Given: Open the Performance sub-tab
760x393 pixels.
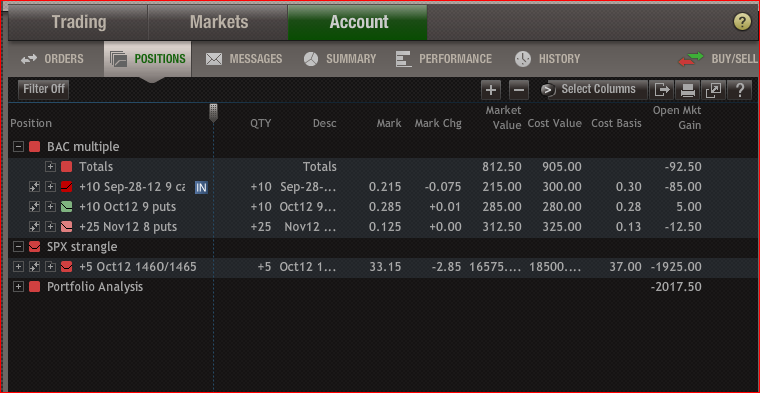Looking at the screenshot, I should tap(444, 59).
